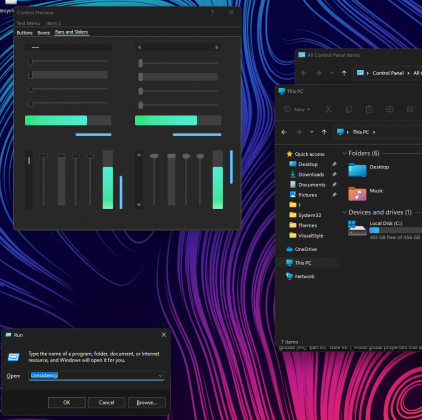Viewport: 422px width, 420px height.
Task: Collapse the Devices and drives group
Action: 344,212
